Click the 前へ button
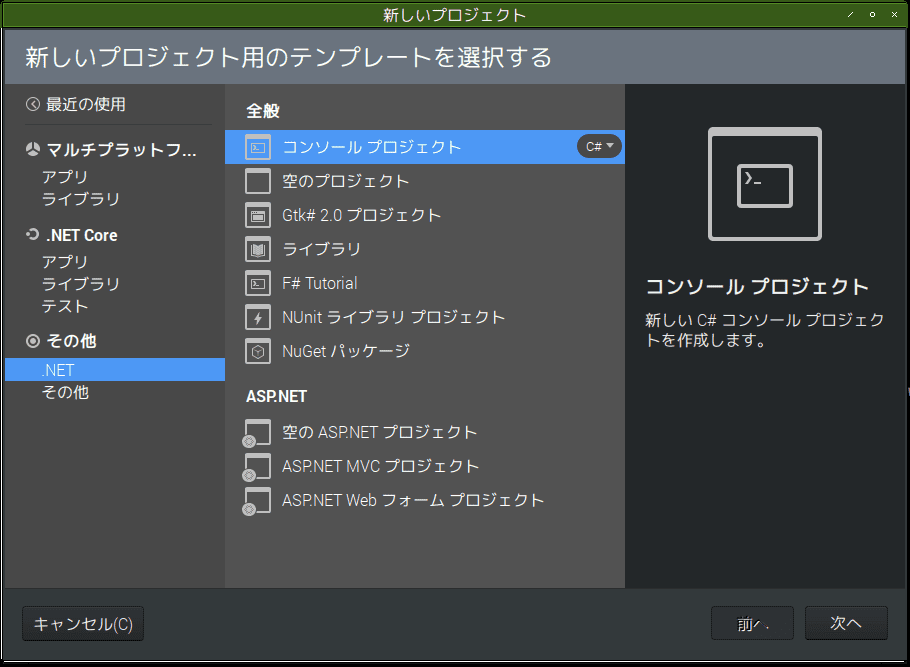Image resolution: width=910 pixels, height=667 pixels. 752,623
